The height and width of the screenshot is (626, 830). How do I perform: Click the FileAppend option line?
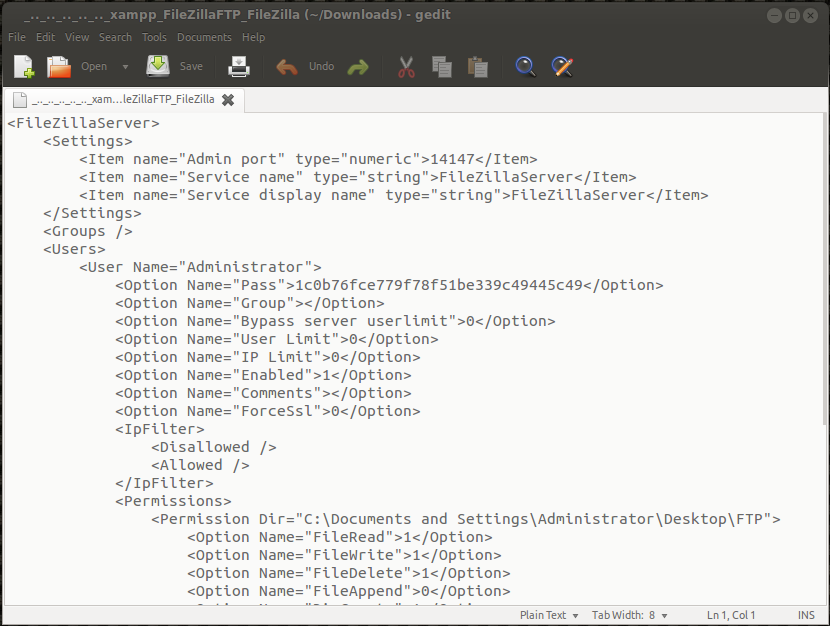tap(349, 591)
